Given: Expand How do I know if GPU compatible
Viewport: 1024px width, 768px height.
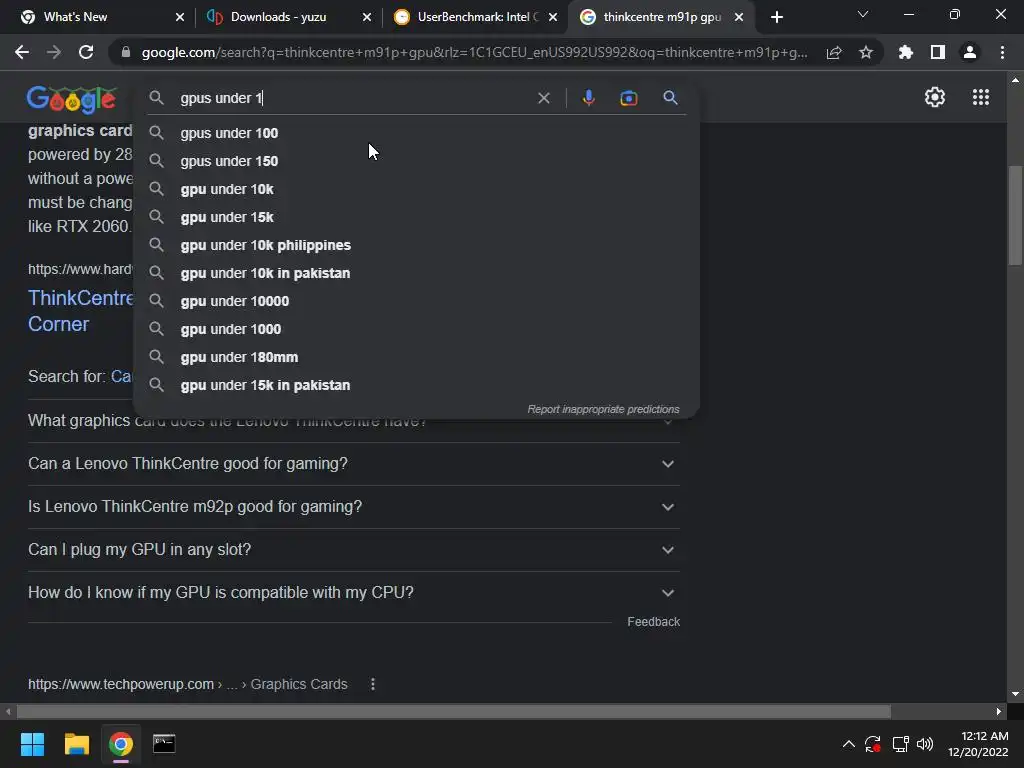Looking at the screenshot, I should click(353, 593).
